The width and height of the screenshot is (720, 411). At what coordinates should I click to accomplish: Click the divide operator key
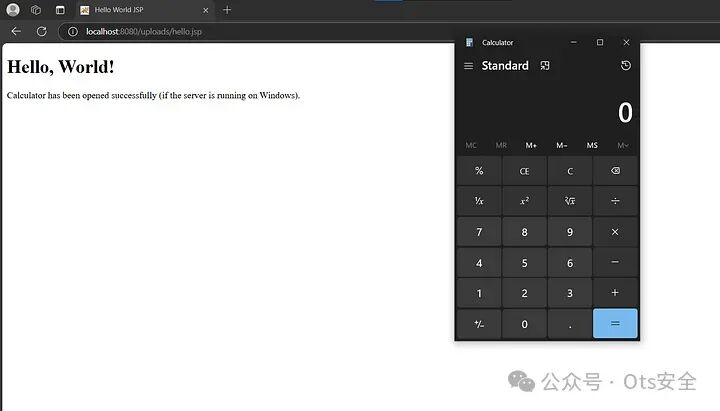point(615,201)
